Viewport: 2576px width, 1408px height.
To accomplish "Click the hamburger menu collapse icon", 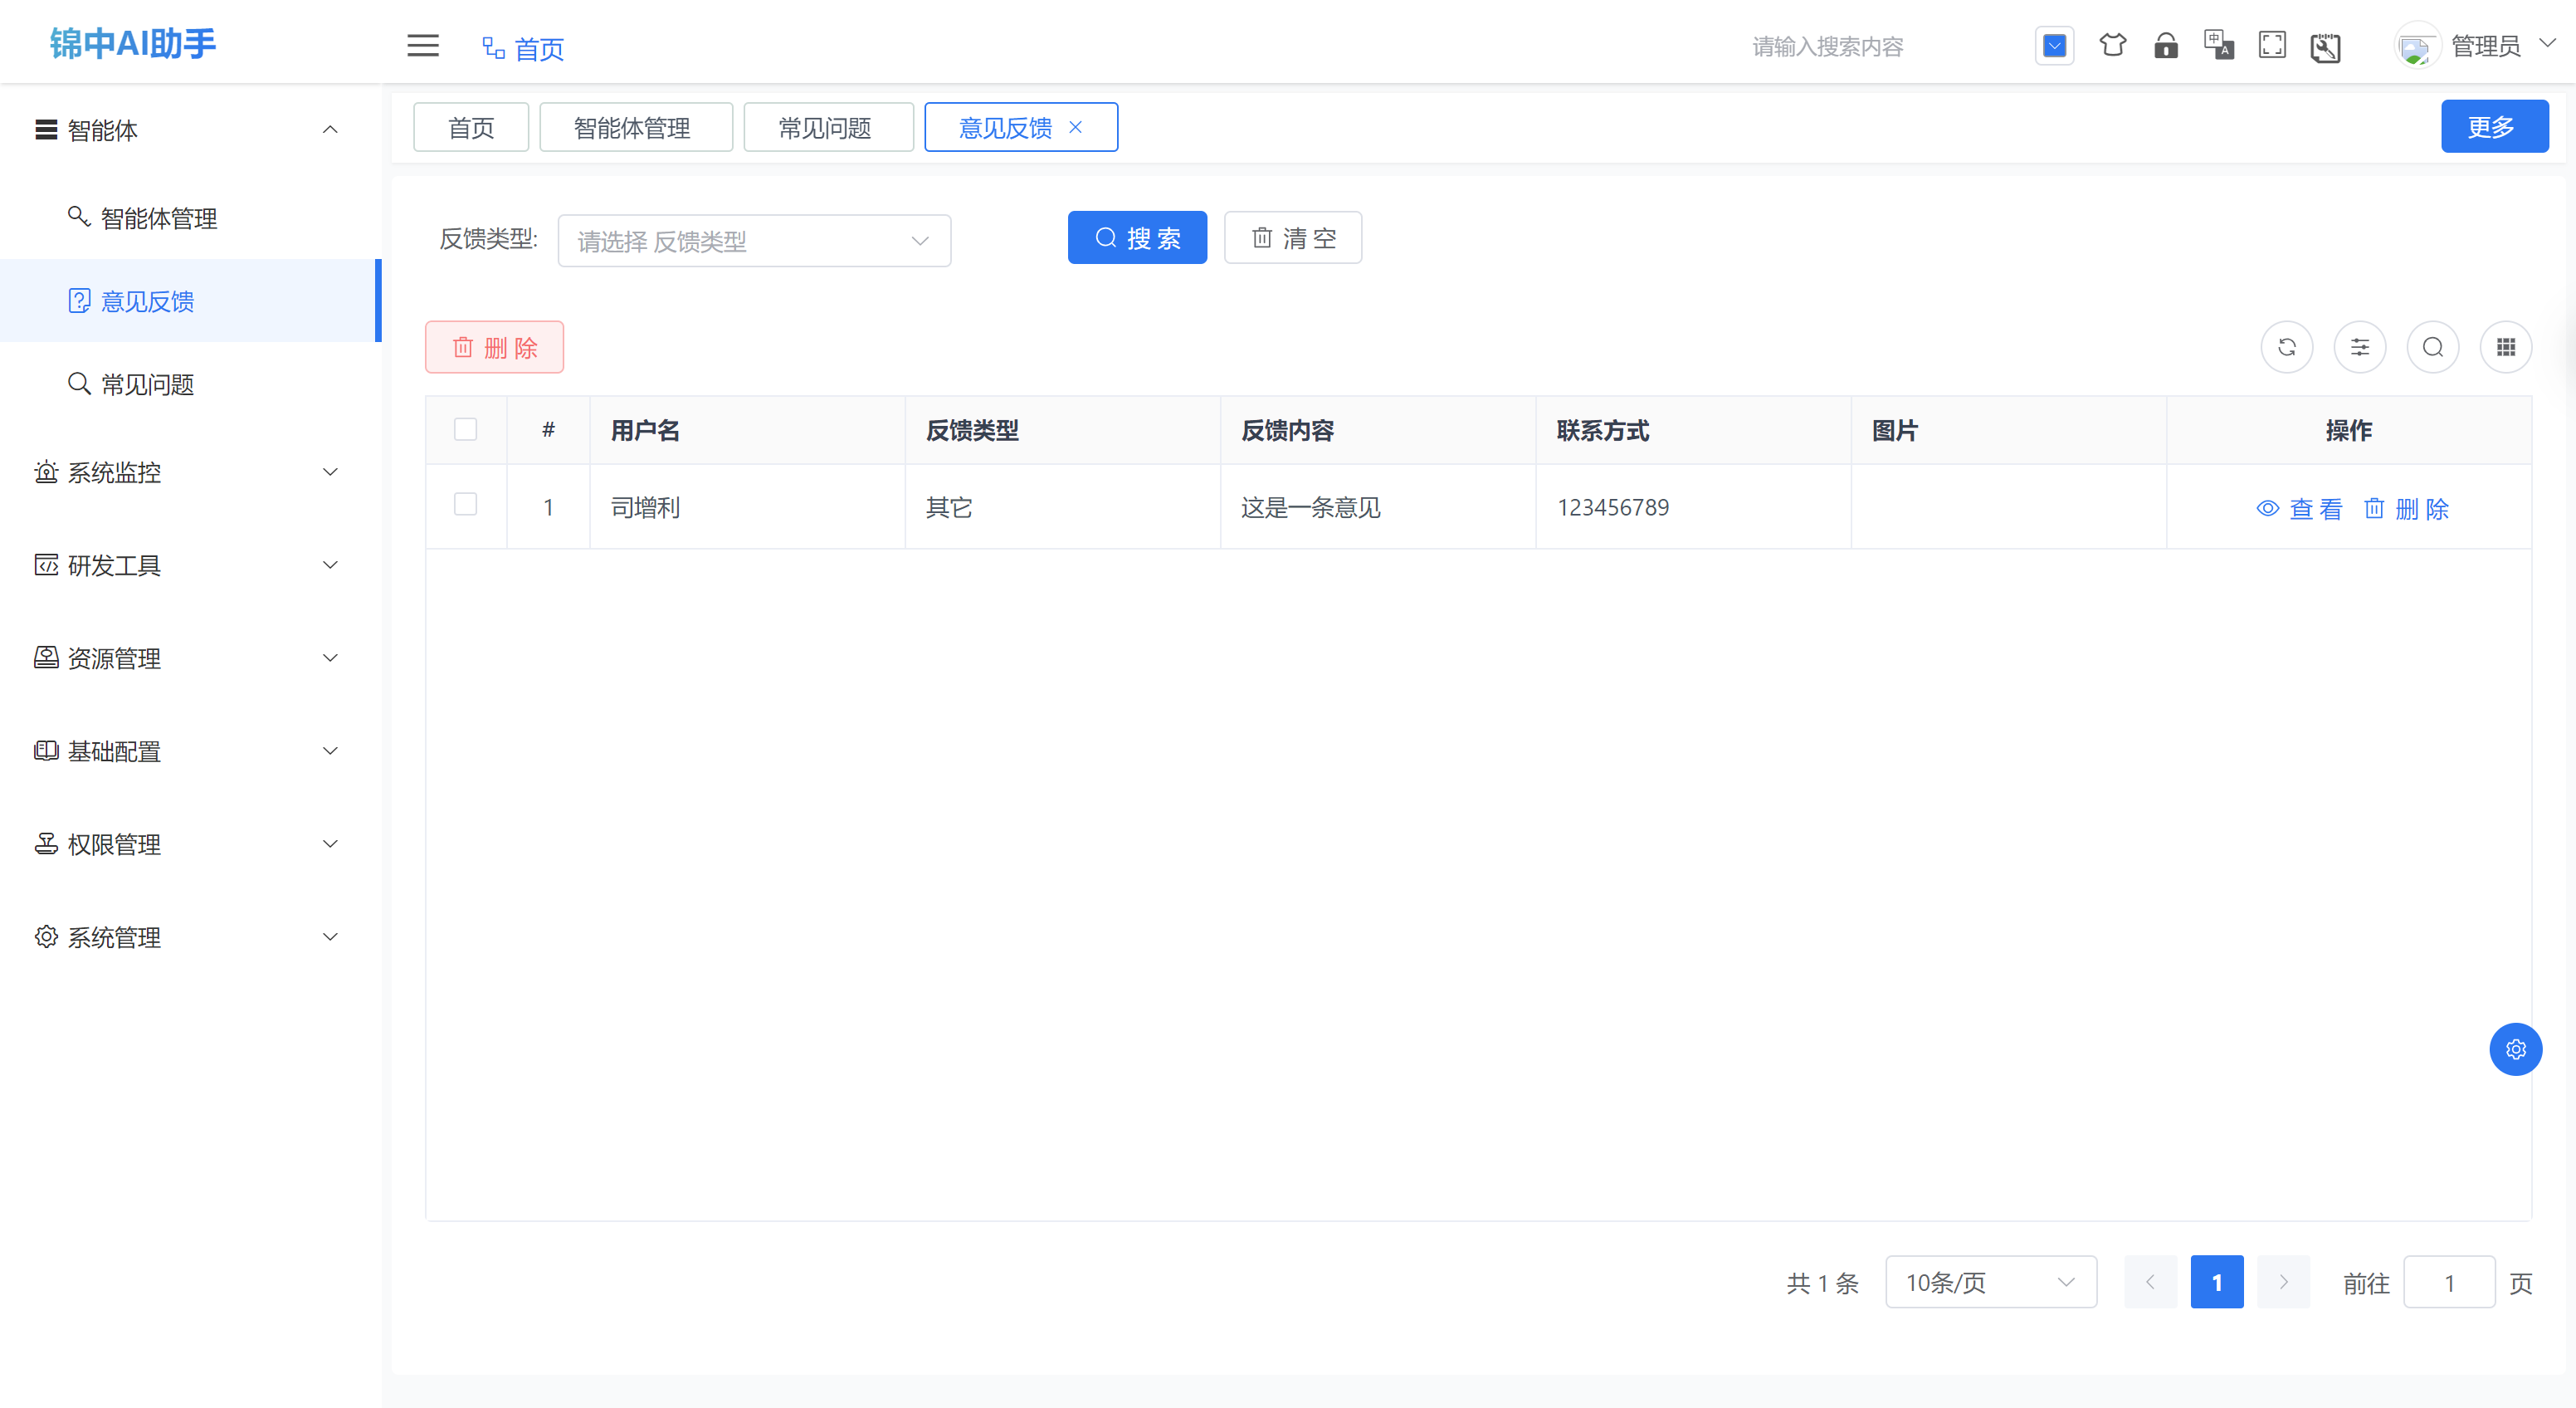I will [x=423, y=46].
